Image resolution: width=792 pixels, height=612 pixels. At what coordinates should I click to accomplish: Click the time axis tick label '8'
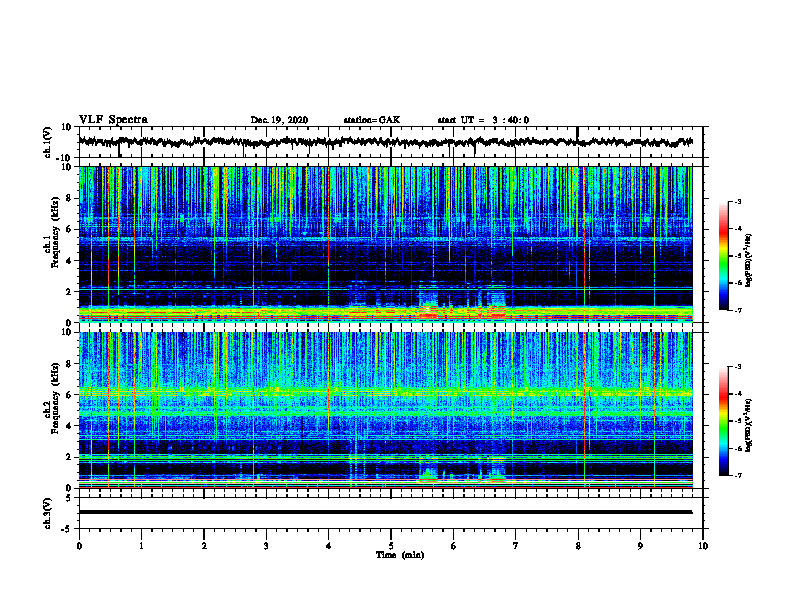point(578,546)
